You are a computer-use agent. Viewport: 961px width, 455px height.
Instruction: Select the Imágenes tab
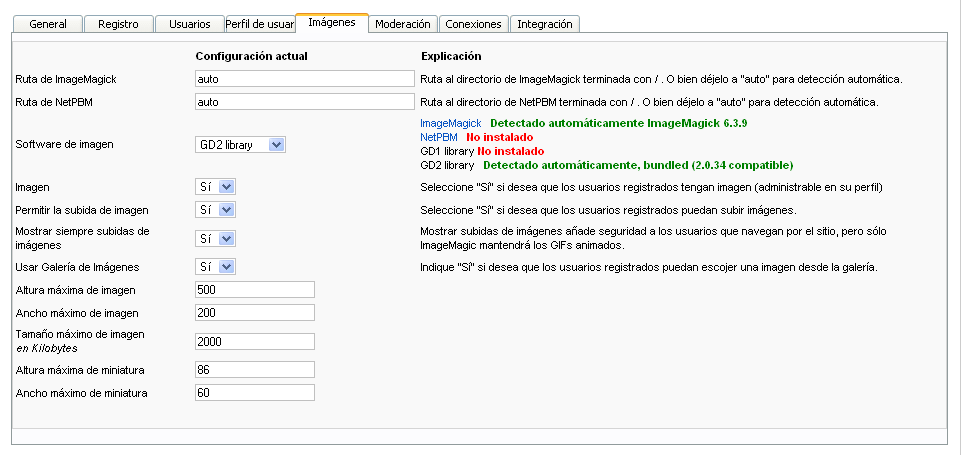coord(332,23)
